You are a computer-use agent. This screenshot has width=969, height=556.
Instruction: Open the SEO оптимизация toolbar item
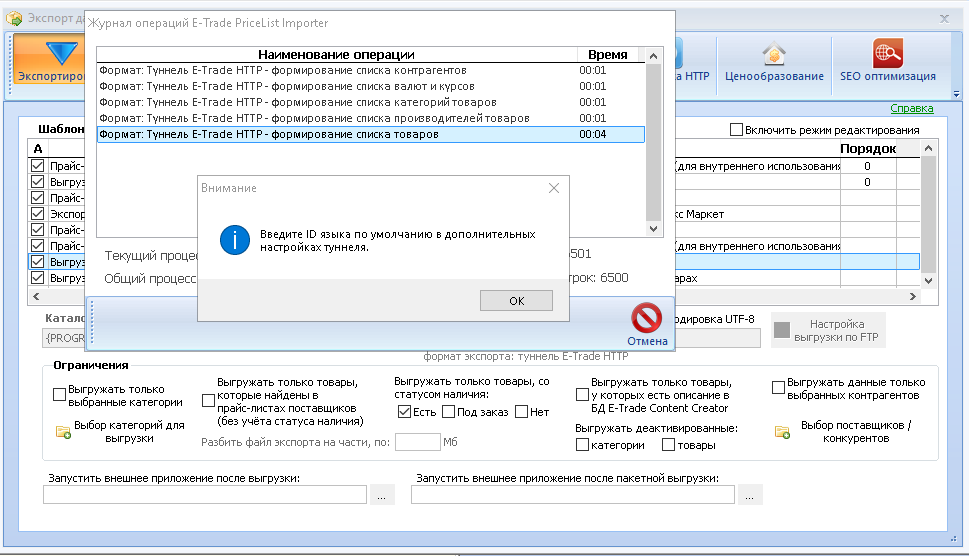coord(887,62)
